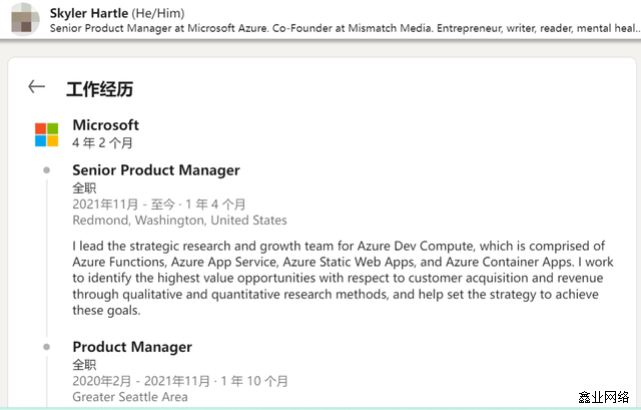Screen dimensions: 641x410
Task: Go back using the left arrow
Action: (x=37, y=87)
